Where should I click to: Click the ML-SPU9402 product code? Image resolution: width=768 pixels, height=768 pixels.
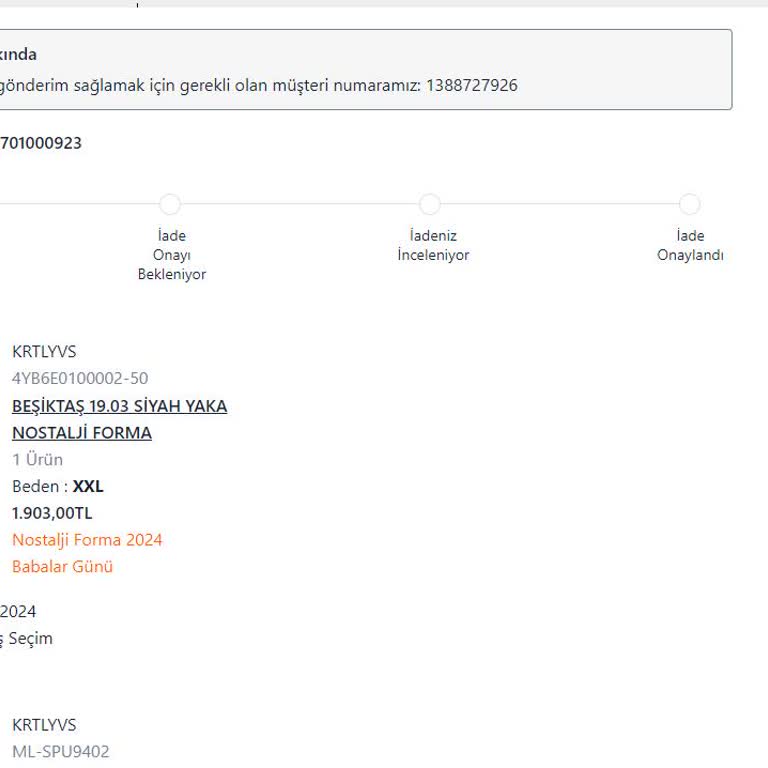tap(61, 751)
